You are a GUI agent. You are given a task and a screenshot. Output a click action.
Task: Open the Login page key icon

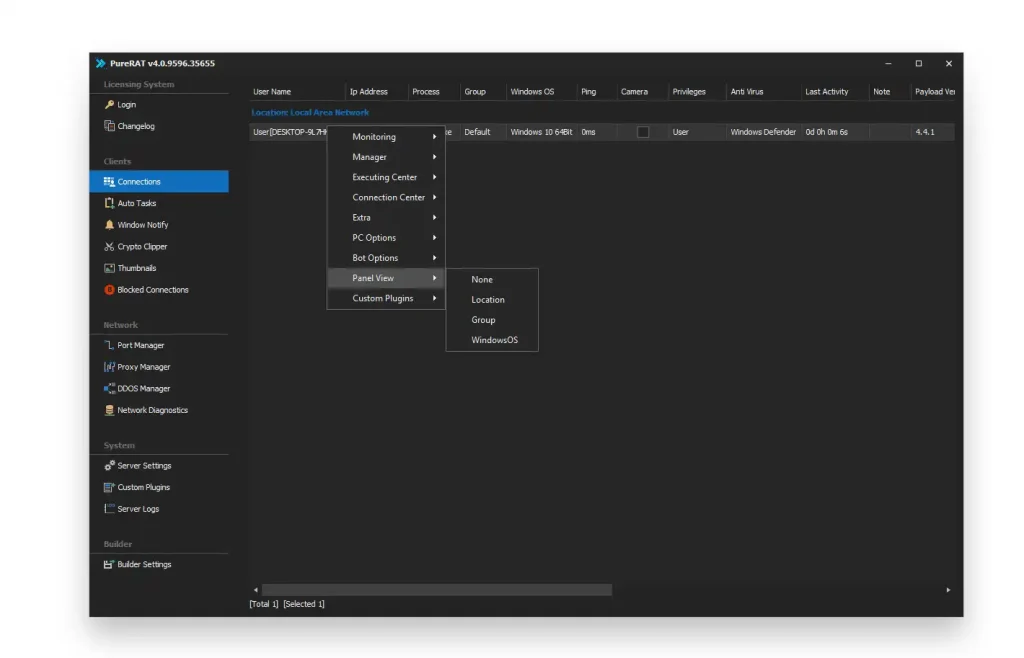click(x=110, y=105)
